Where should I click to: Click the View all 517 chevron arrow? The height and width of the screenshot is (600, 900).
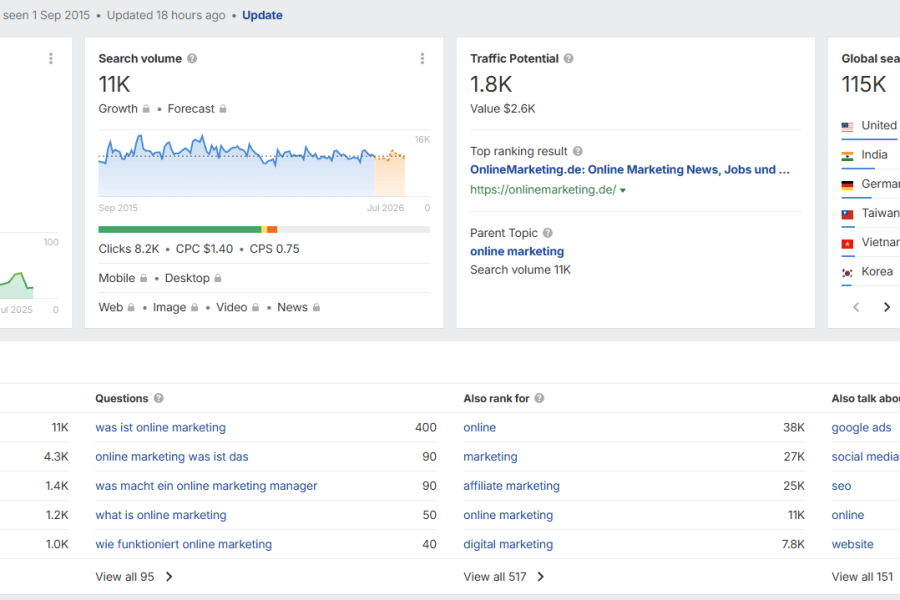[x=541, y=576]
